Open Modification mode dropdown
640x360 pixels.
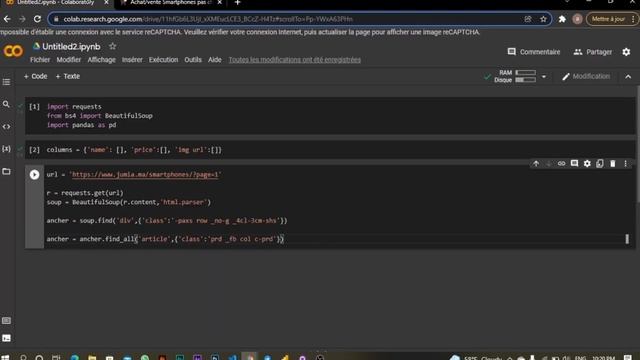[x=586, y=76]
